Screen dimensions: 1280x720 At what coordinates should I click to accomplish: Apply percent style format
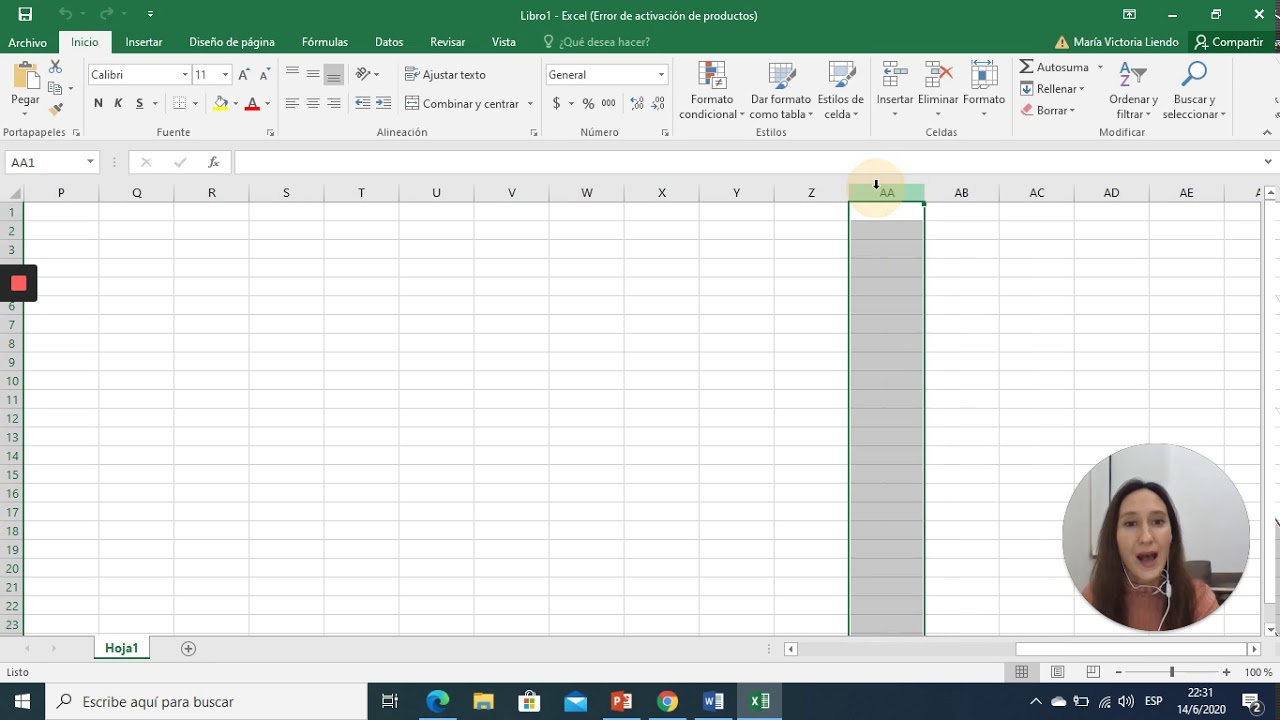coord(588,103)
